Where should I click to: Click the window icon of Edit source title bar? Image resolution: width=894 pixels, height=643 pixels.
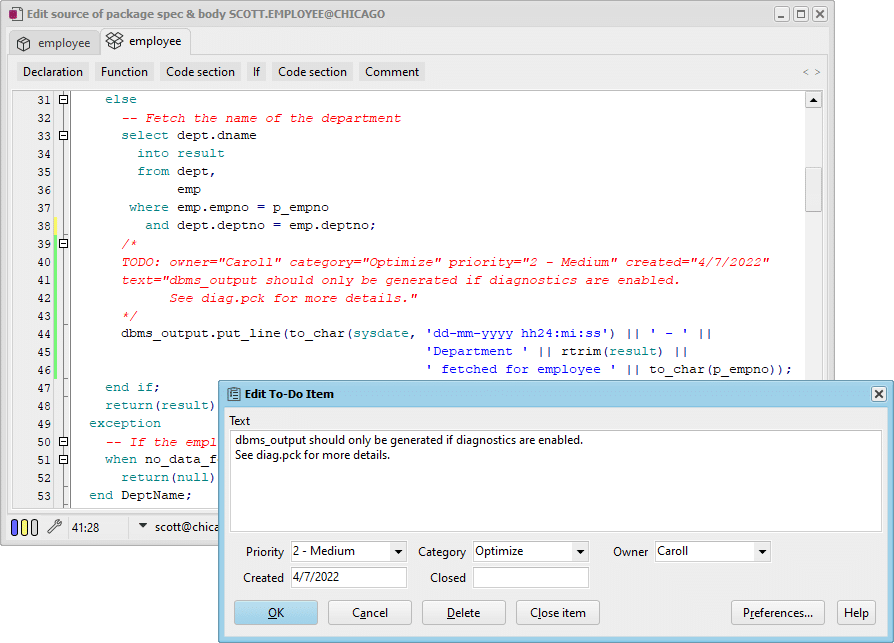click(x=16, y=14)
